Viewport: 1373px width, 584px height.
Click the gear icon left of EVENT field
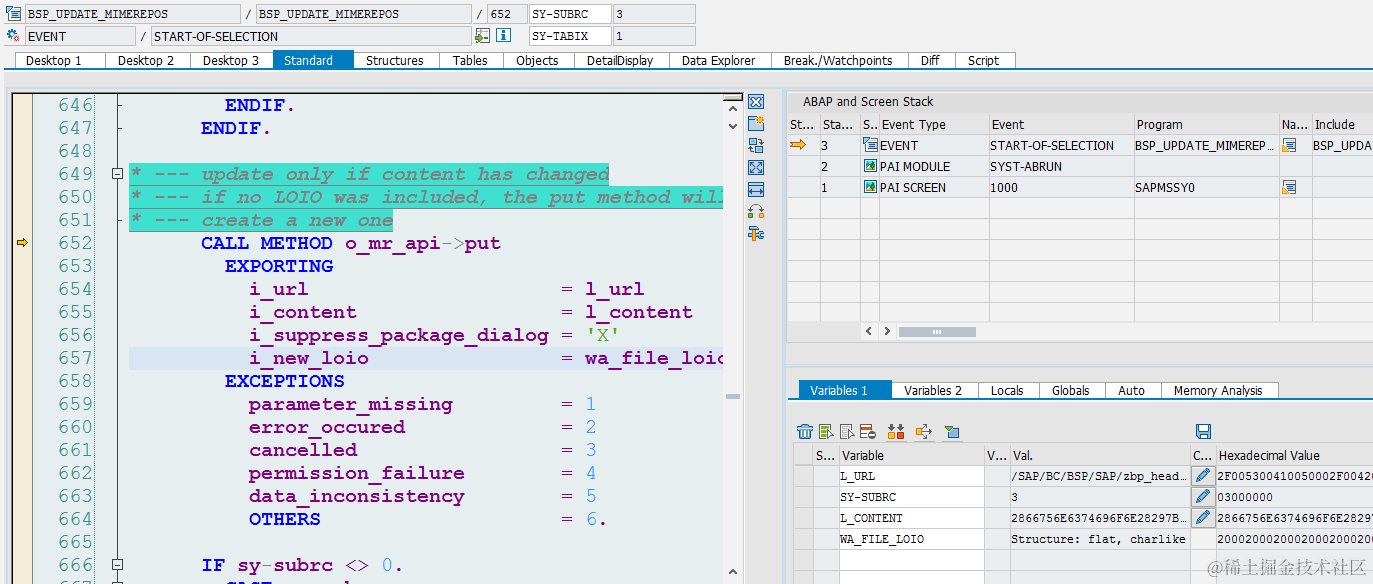14,36
